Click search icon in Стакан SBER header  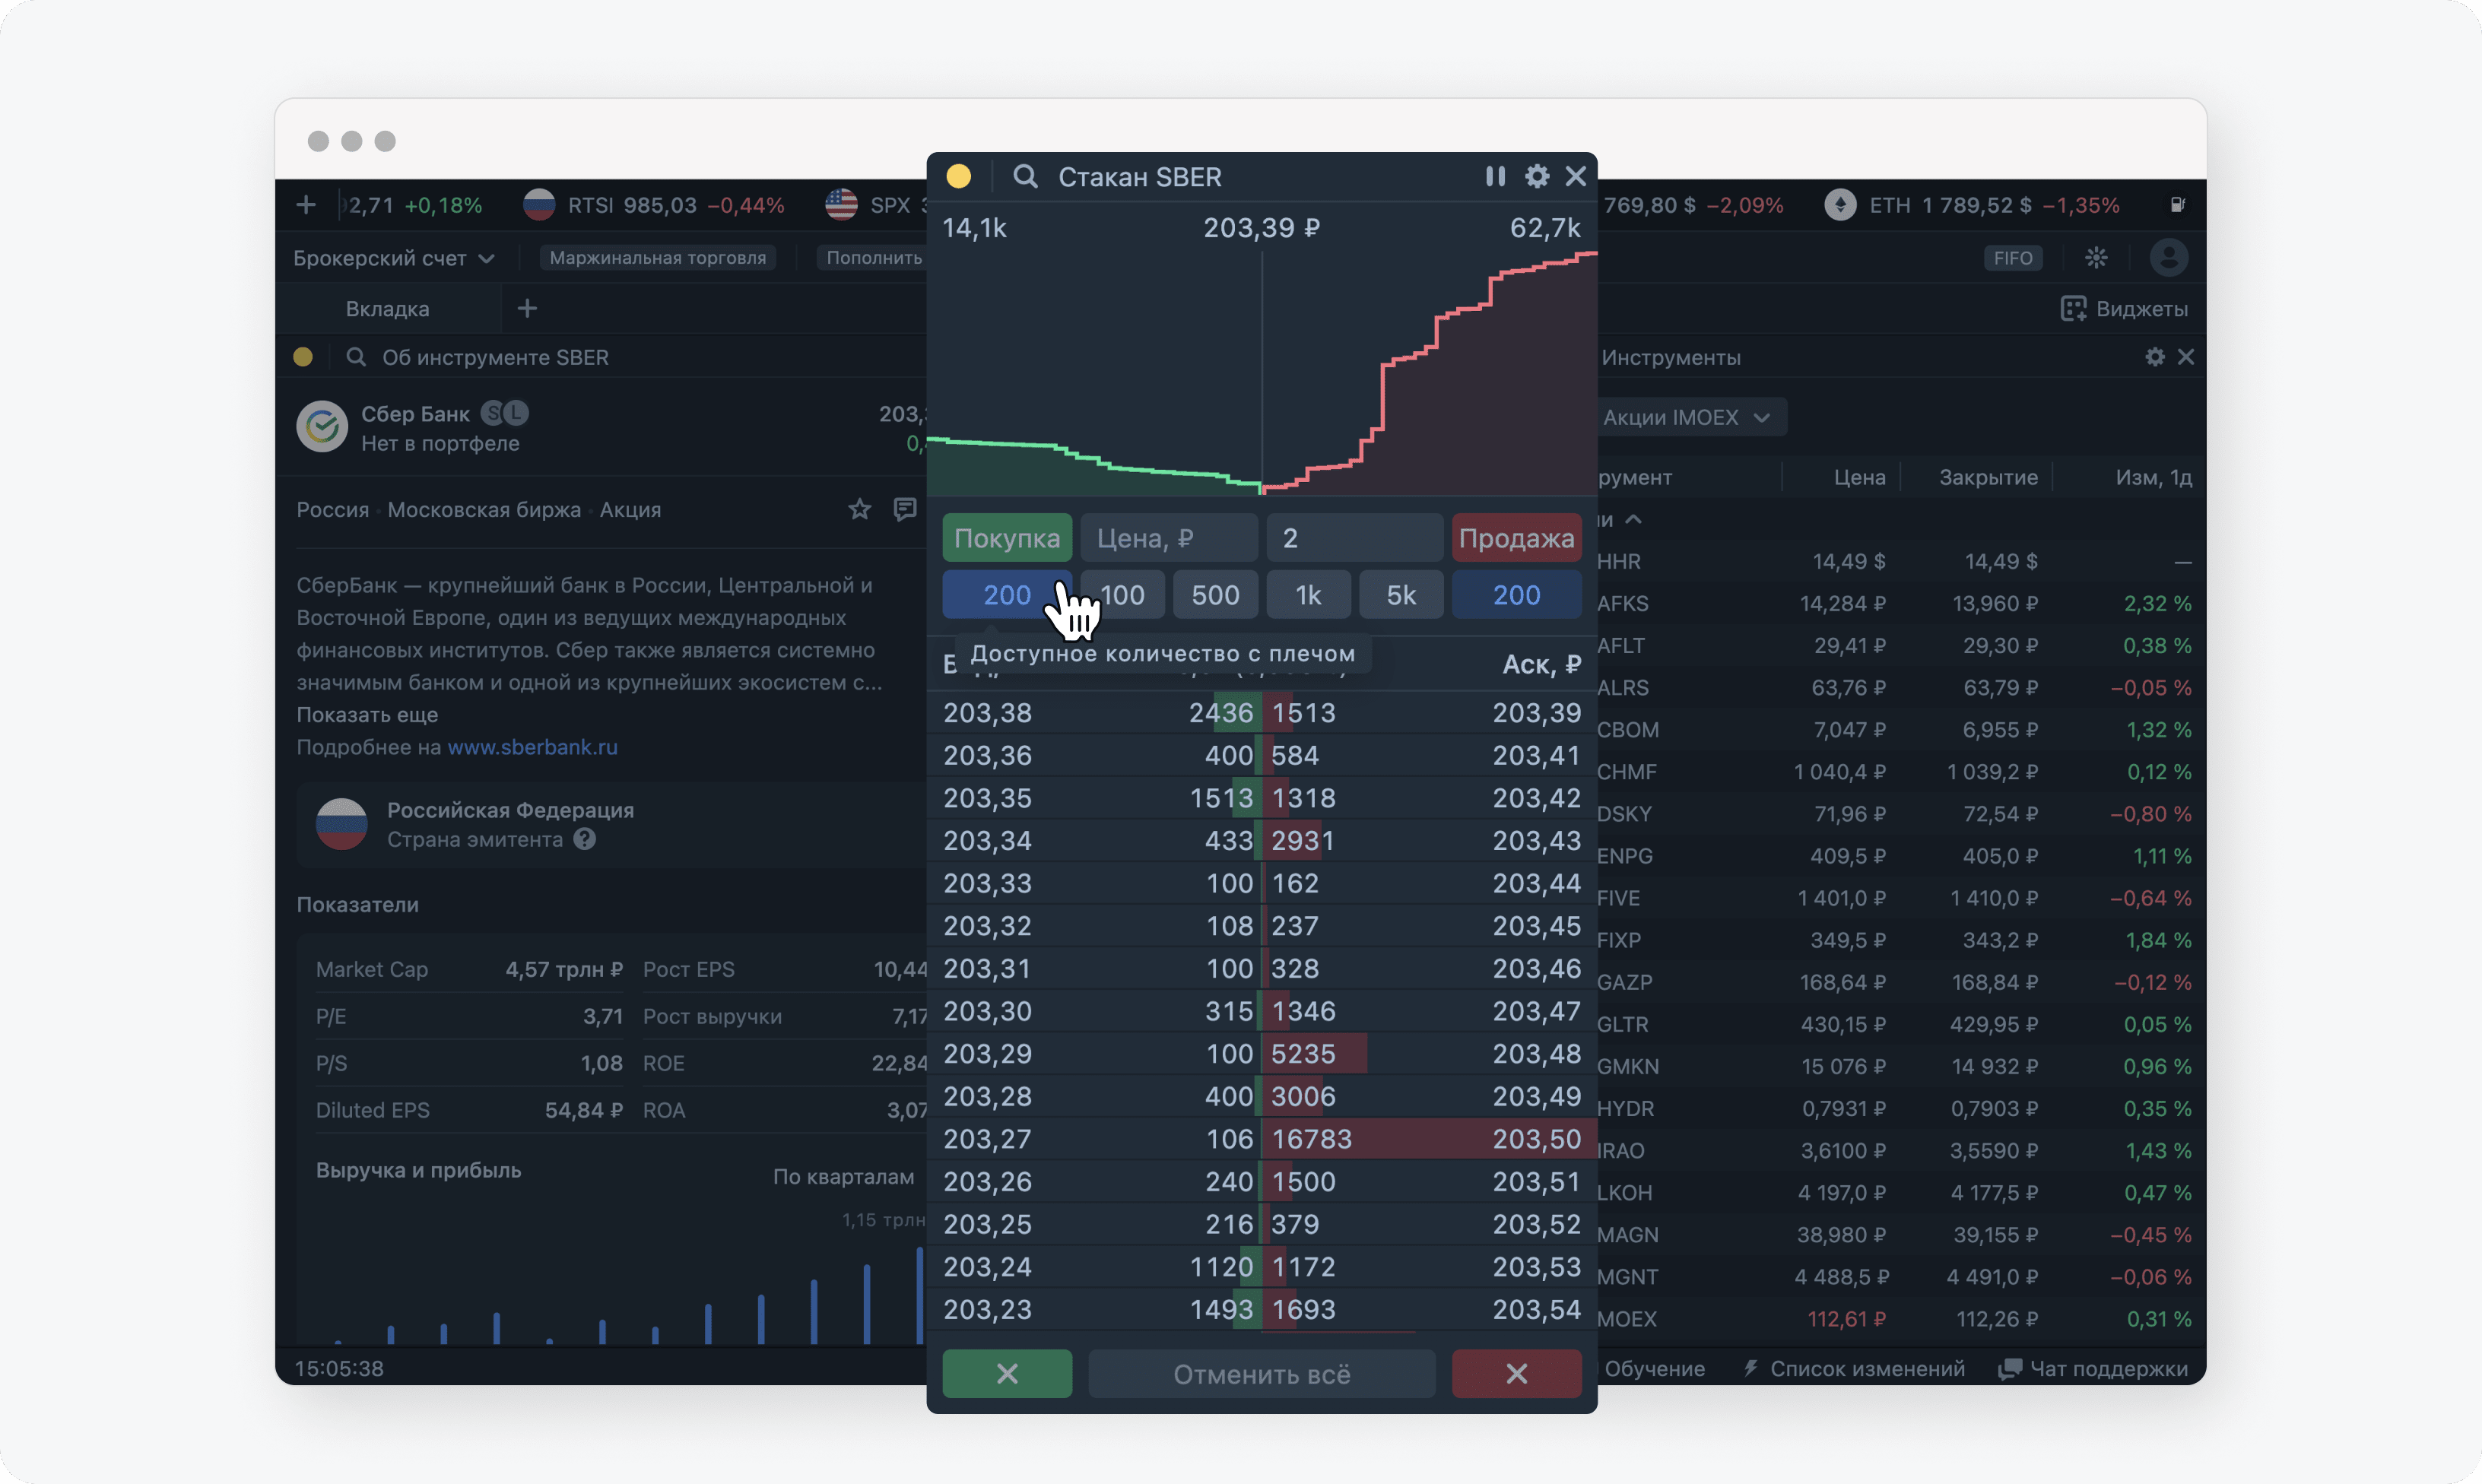tap(1025, 177)
